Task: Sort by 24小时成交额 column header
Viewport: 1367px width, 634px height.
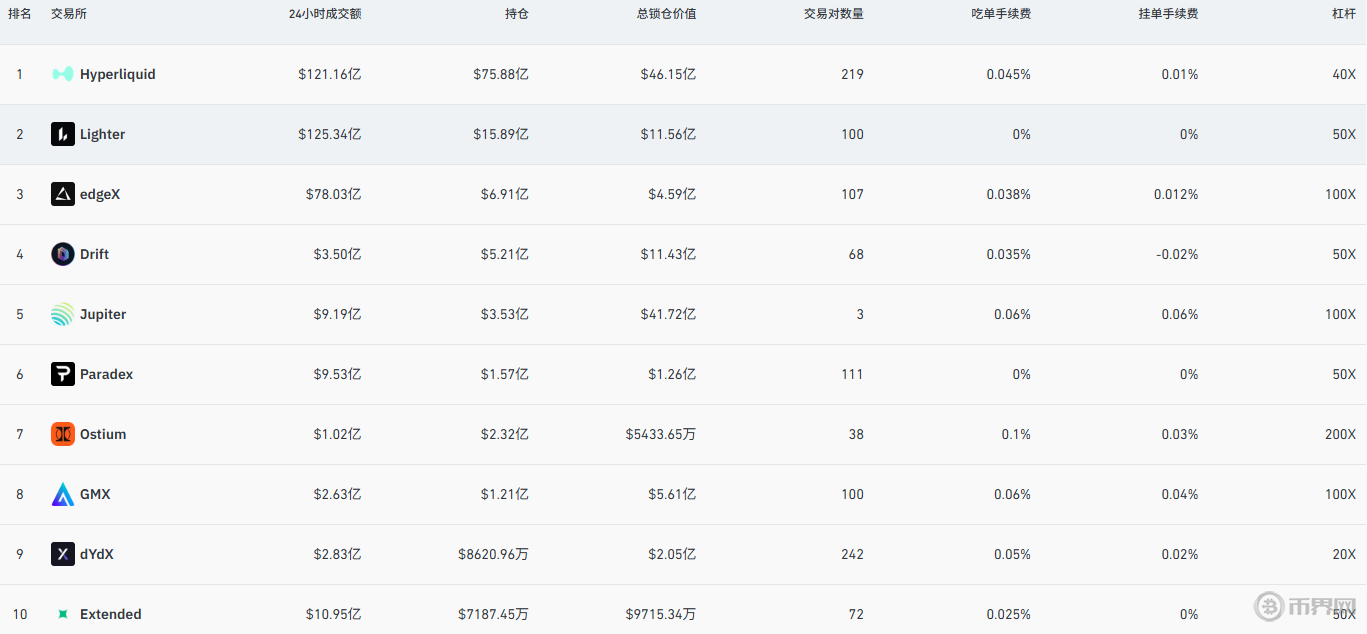Action: 324,14
